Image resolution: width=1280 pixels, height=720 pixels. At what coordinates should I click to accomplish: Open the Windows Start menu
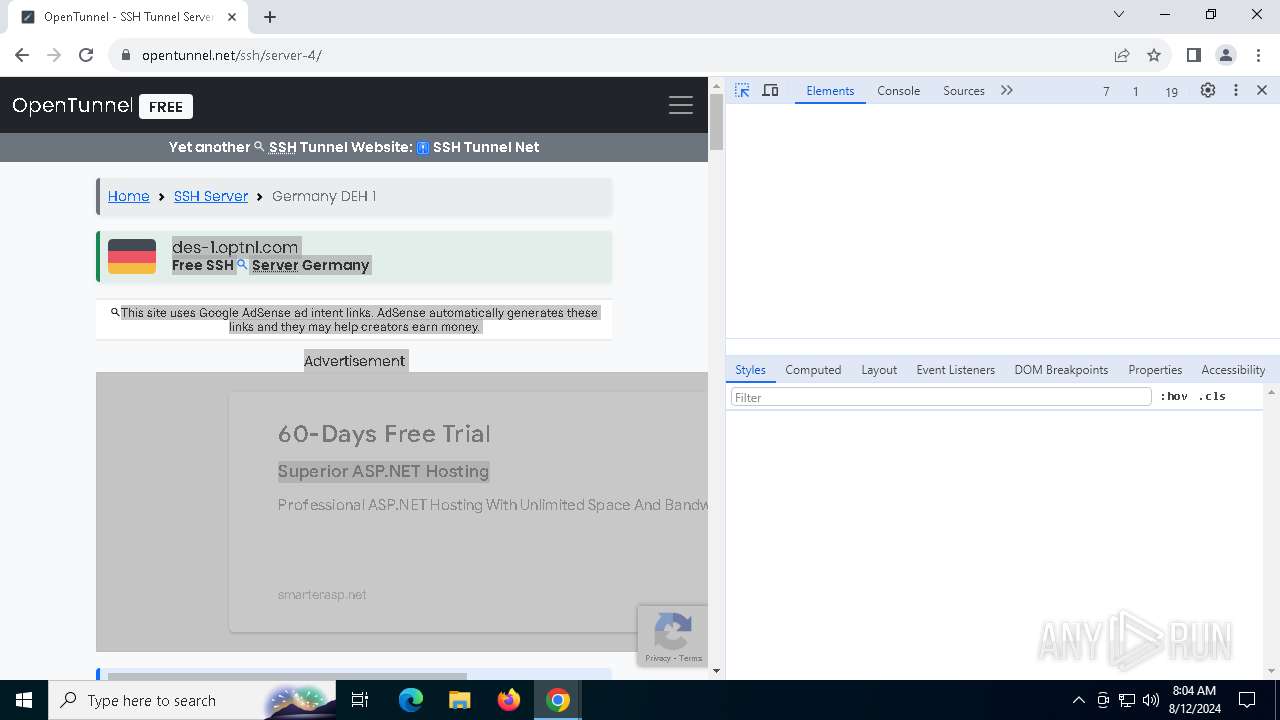(x=24, y=700)
